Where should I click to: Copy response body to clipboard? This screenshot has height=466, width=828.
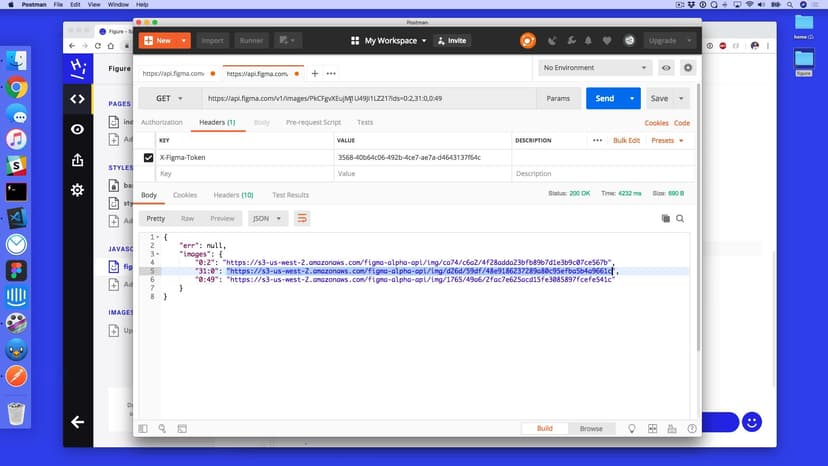(x=665, y=218)
